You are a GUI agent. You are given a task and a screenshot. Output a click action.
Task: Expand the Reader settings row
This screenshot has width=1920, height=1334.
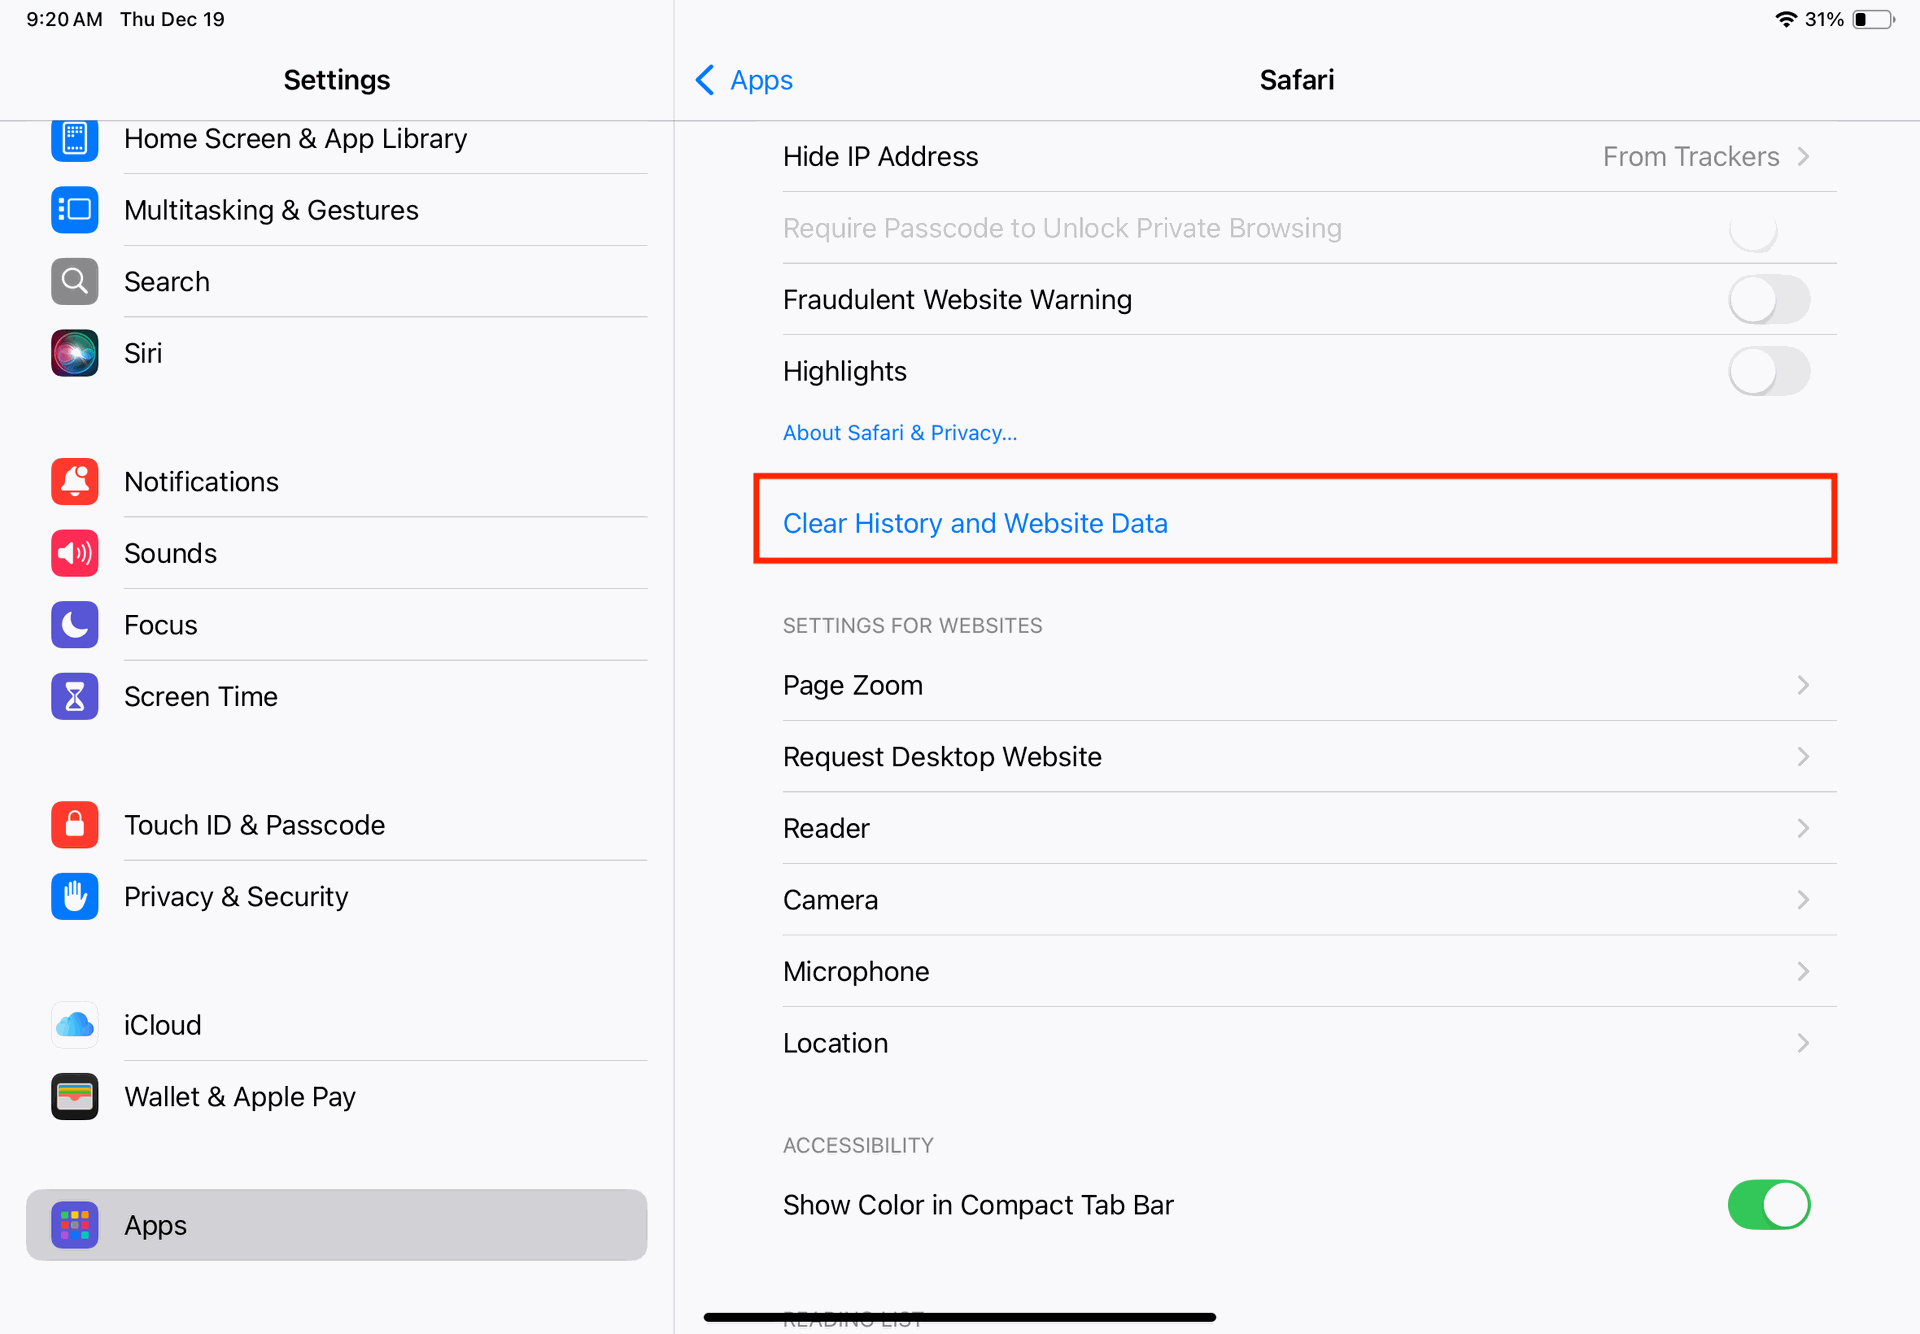(x=1309, y=828)
